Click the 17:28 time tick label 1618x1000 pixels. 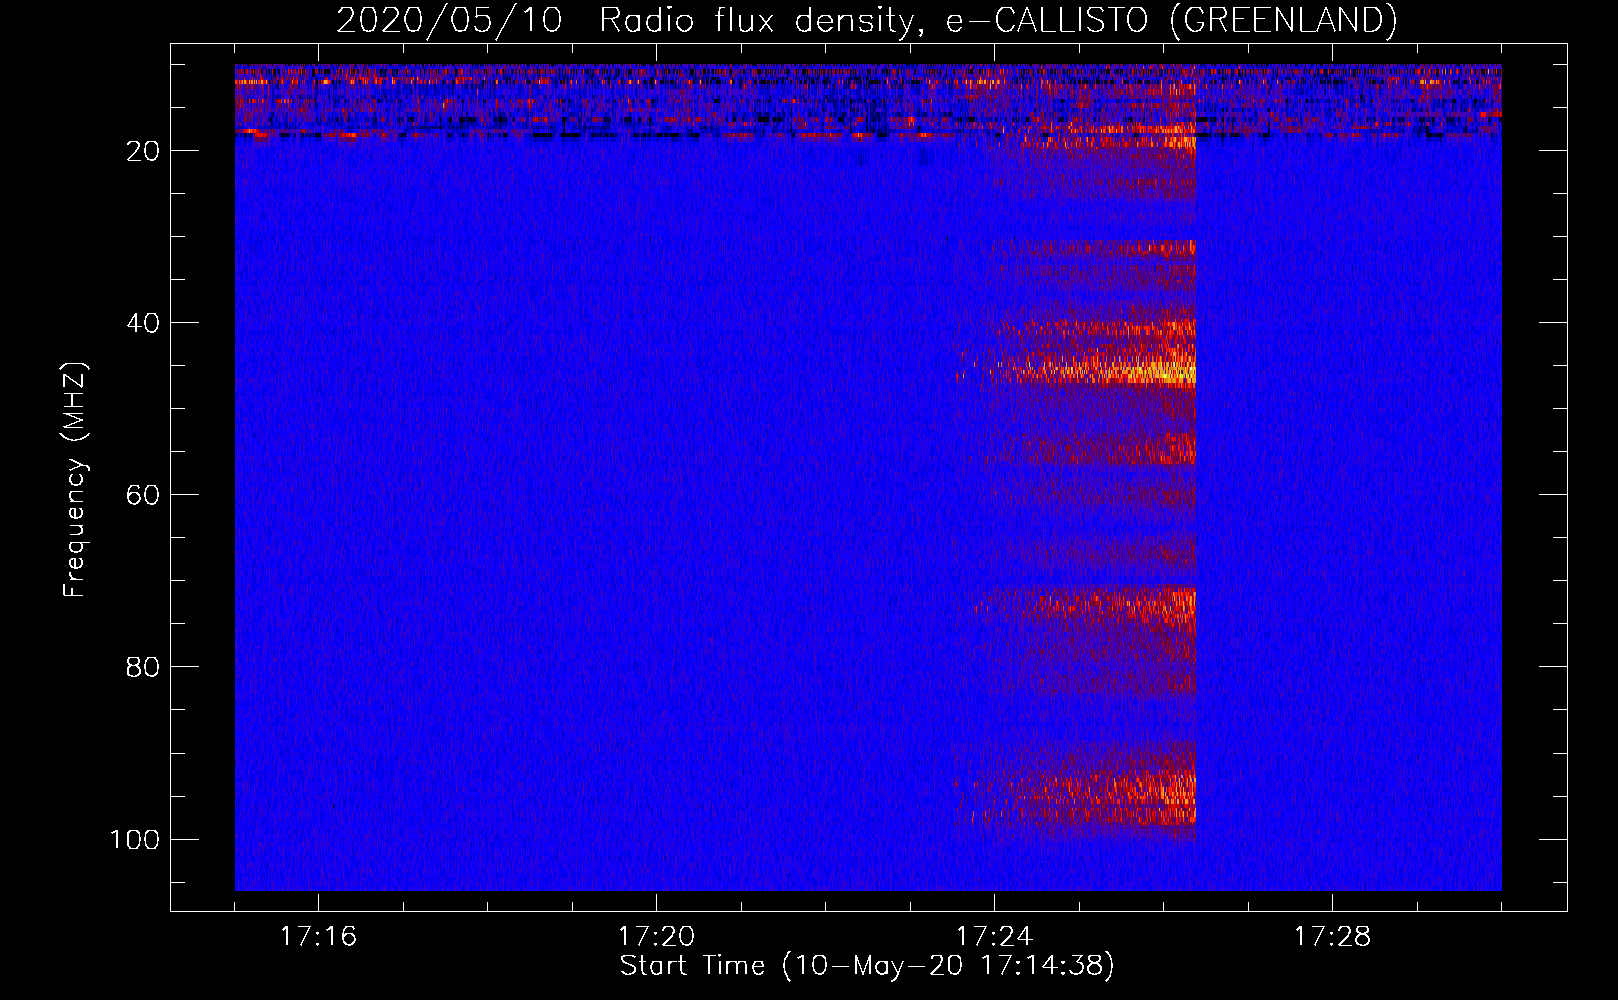1332,937
